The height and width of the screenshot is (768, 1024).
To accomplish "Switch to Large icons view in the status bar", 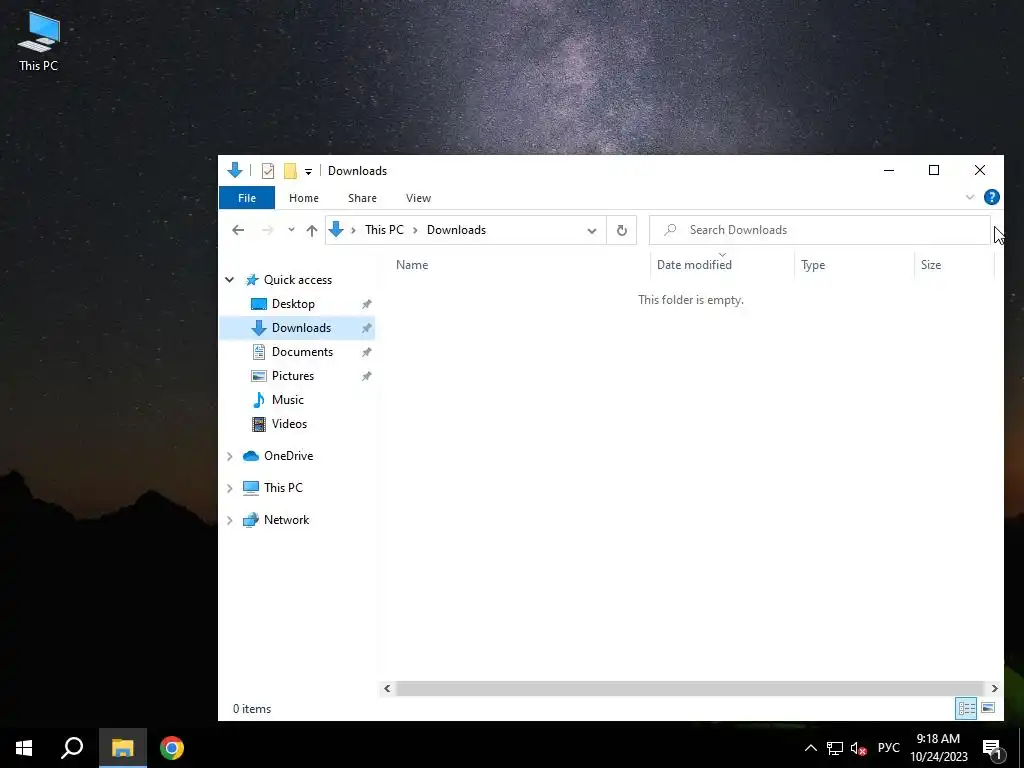I will 988,708.
